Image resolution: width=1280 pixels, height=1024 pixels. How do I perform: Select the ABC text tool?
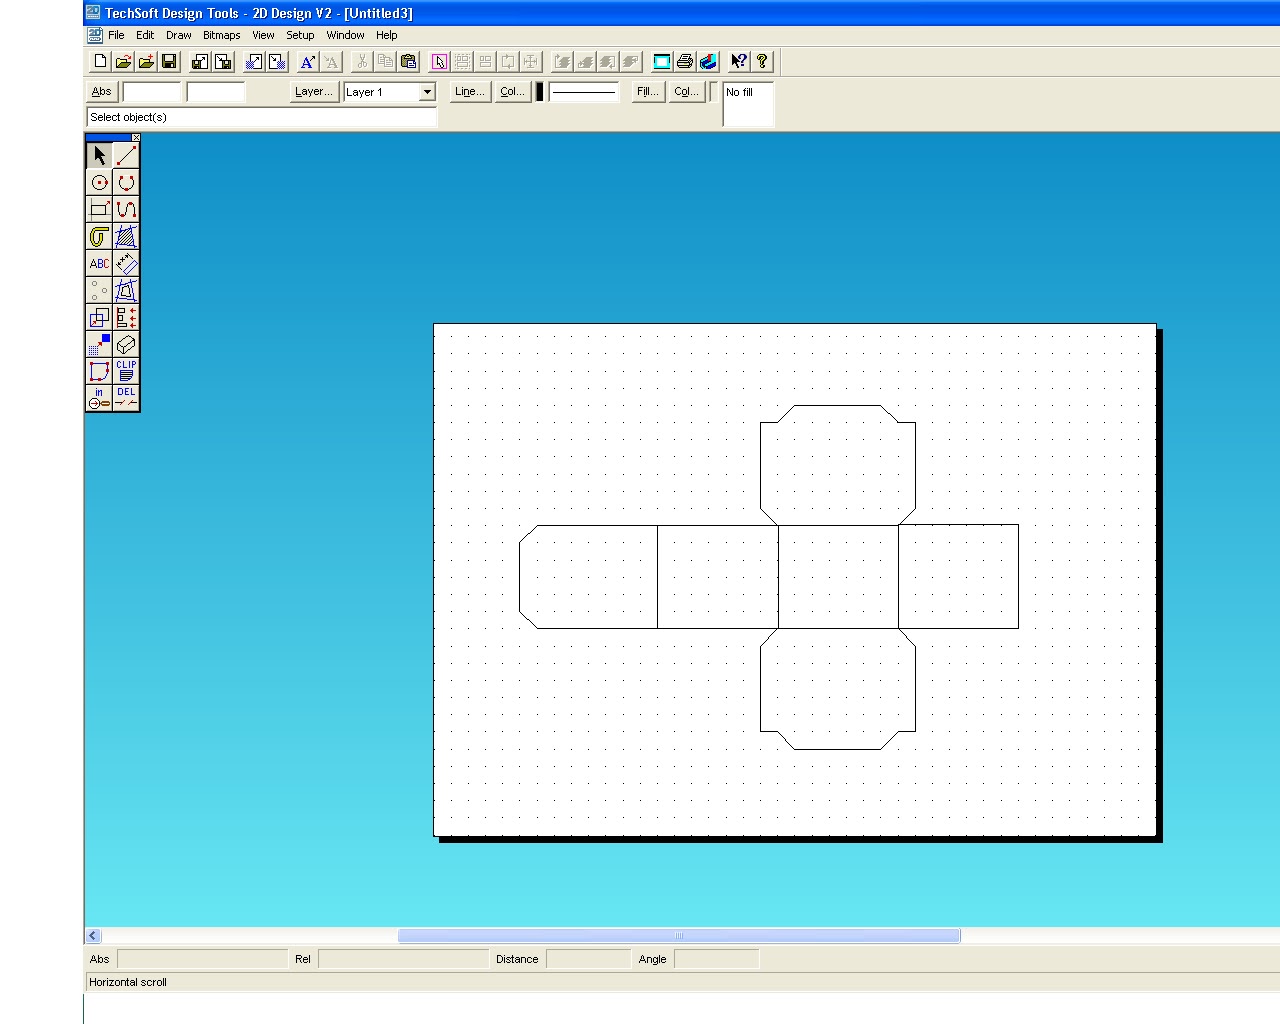[x=99, y=263]
